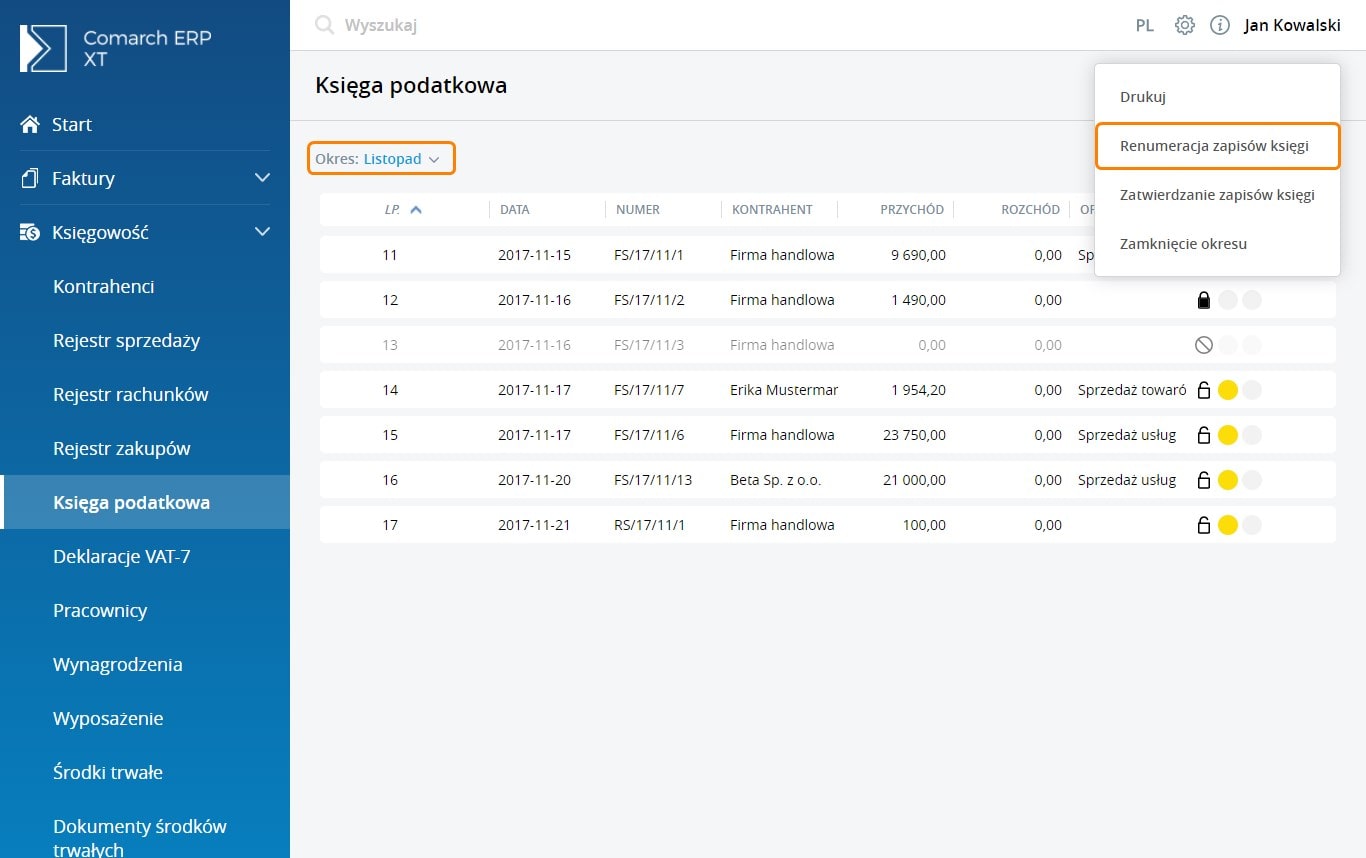Screen dimensions: 1366x858
Task: Select Zatwierdzanie zapisów księgi
Action: [x=1217, y=195]
